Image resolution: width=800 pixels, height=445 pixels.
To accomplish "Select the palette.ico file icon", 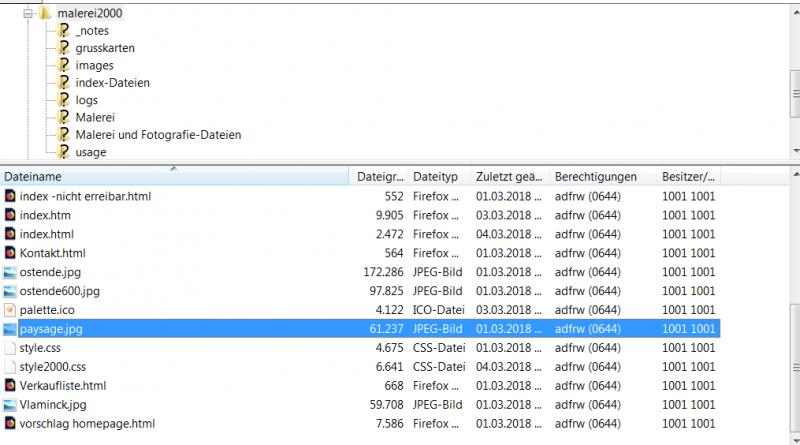I will pyautogui.click(x=10, y=310).
